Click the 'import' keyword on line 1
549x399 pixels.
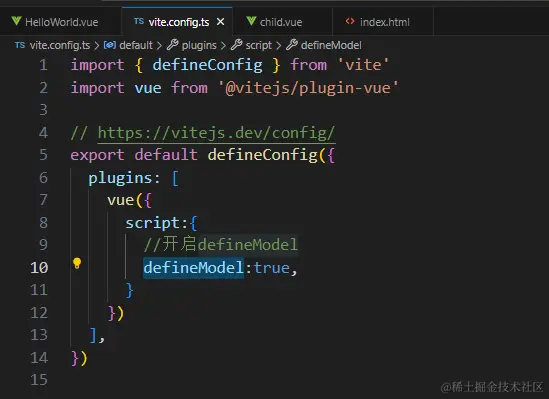(x=97, y=65)
